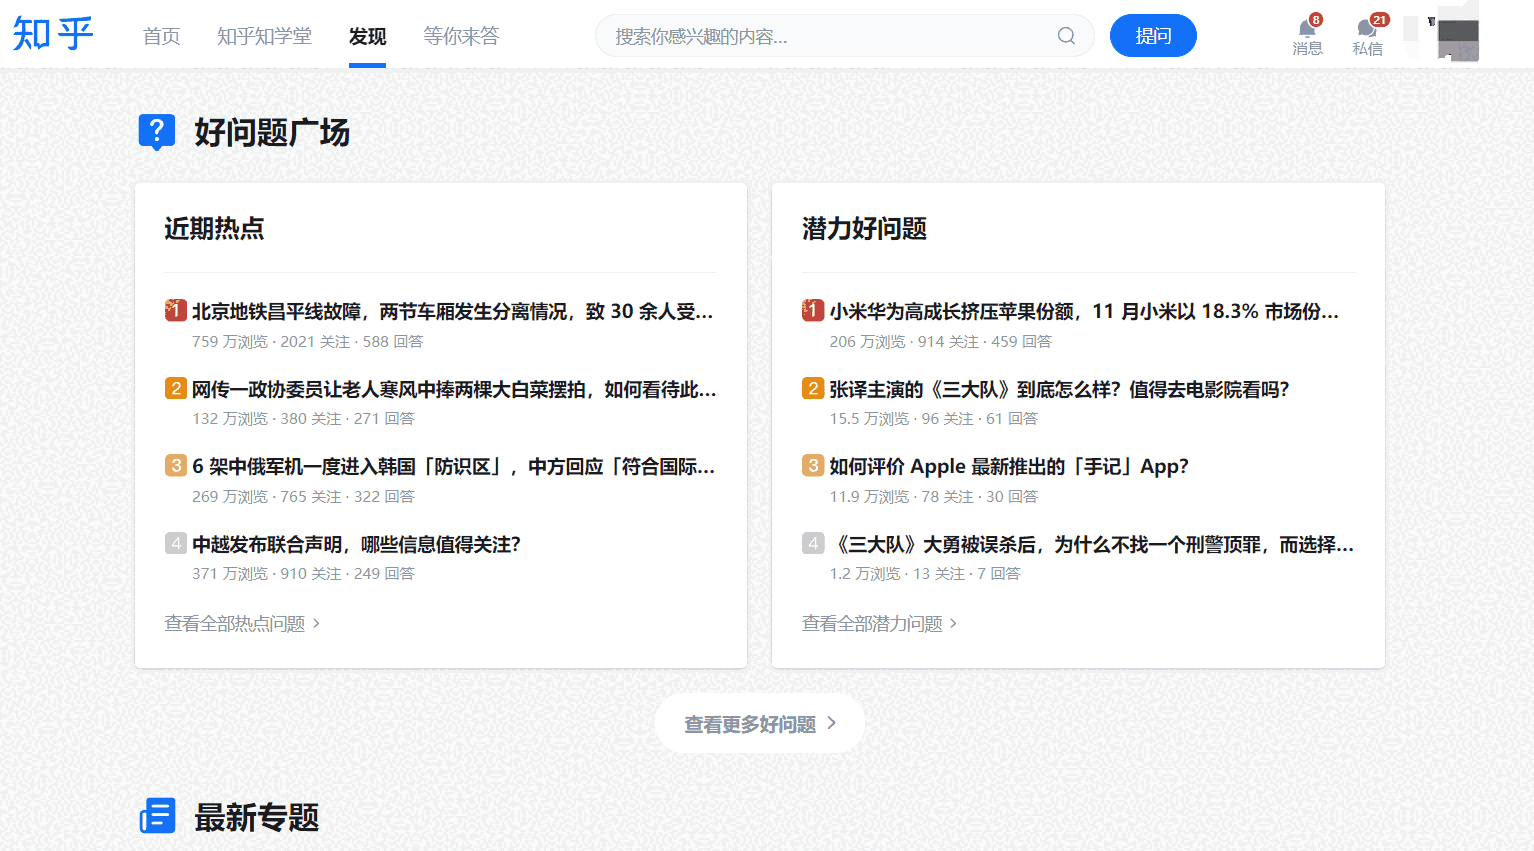Click the 21 badge on 私信
The height and width of the screenshot is (851, 1534).
click(1378, 17)
